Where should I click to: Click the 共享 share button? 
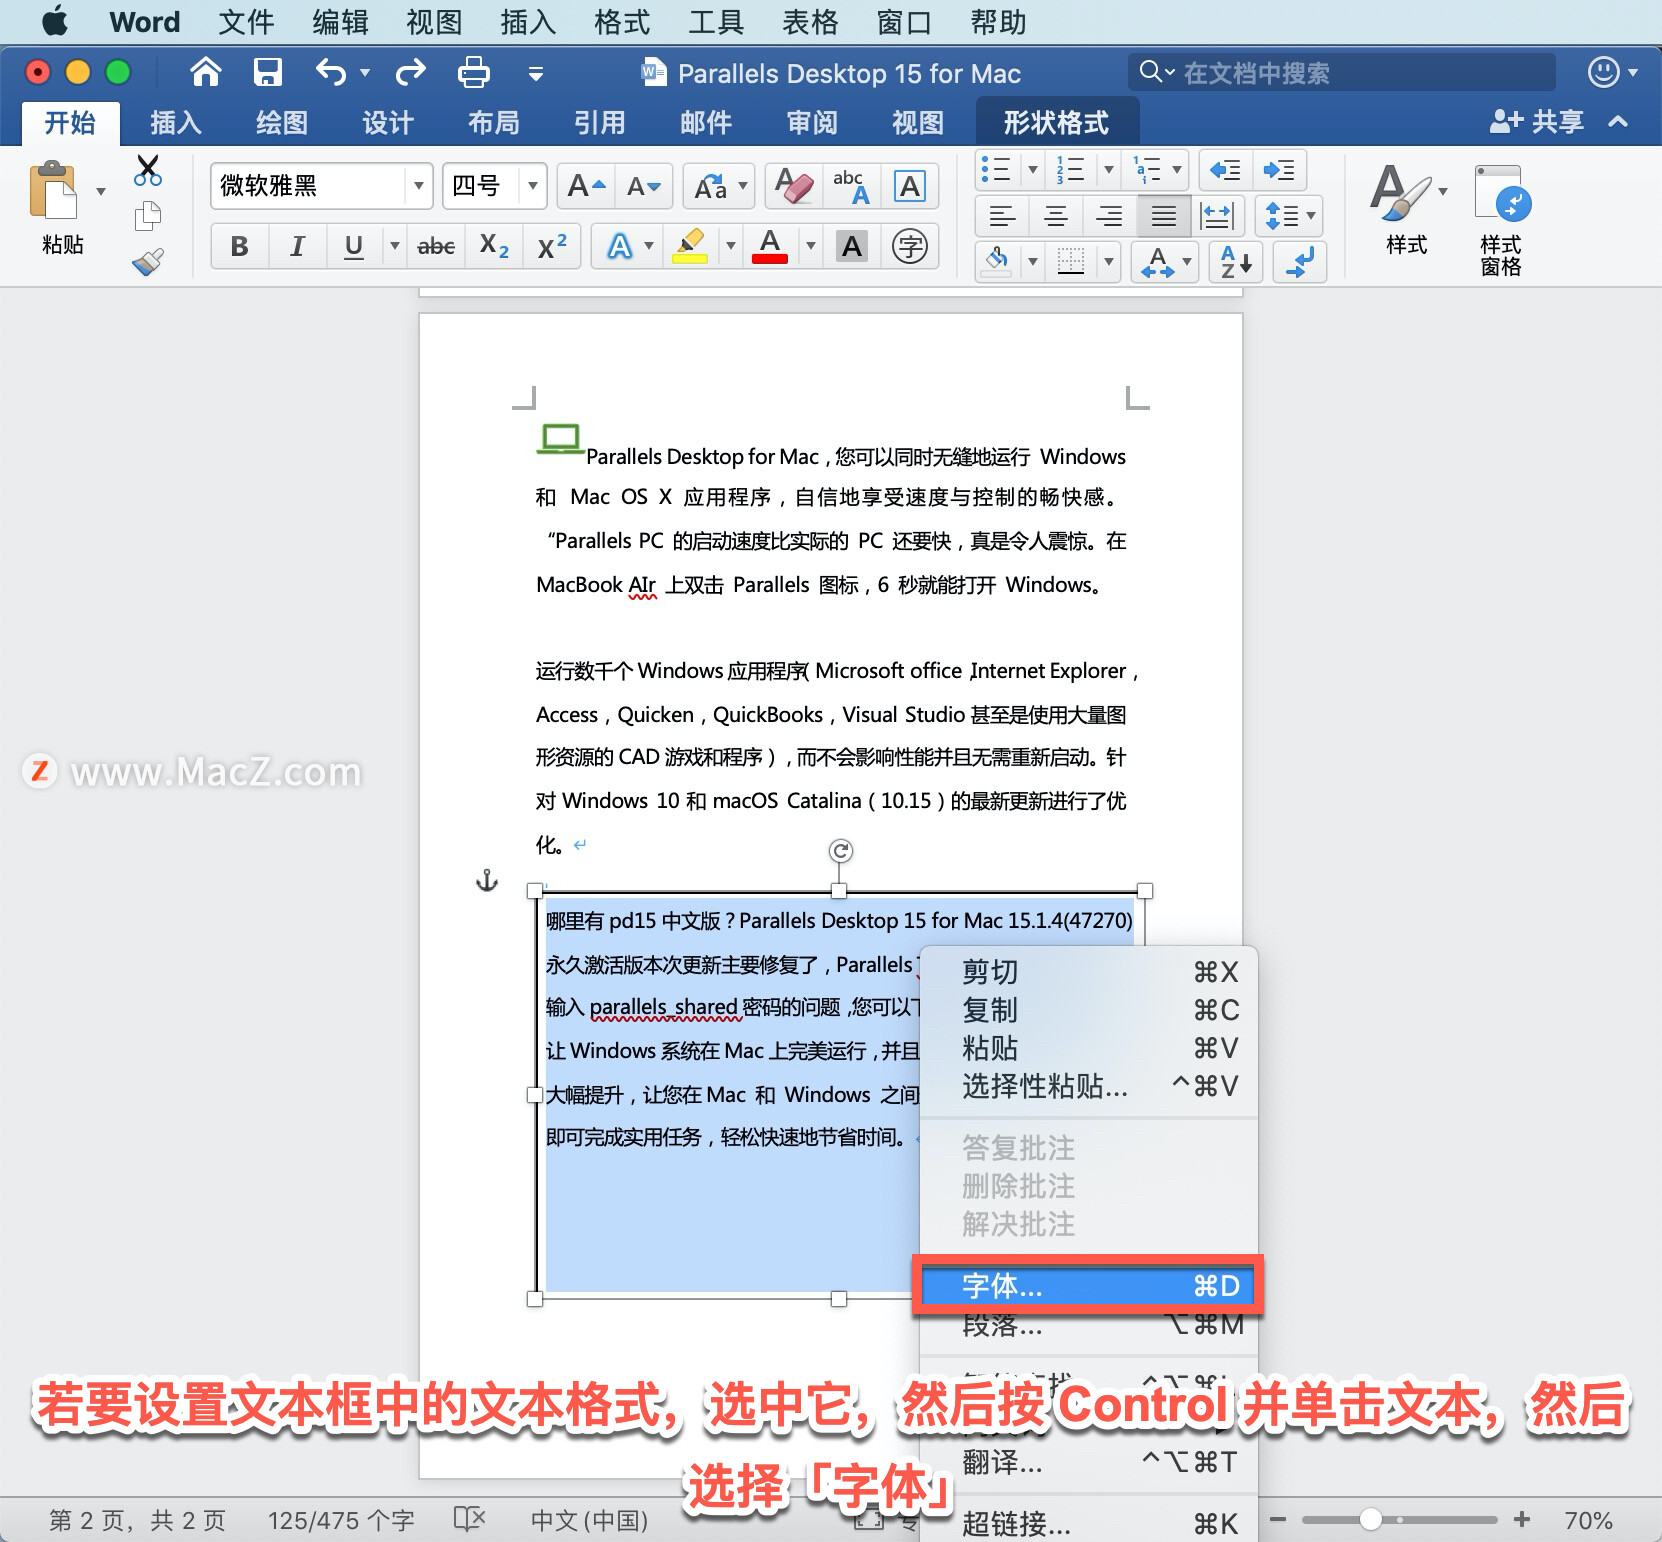pos(1537,122)
